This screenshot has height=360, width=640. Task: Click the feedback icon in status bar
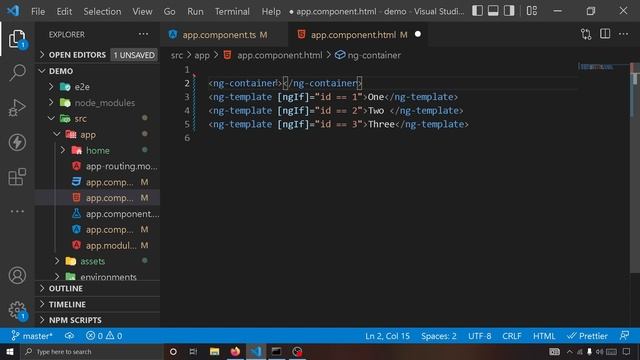(624, 336)
